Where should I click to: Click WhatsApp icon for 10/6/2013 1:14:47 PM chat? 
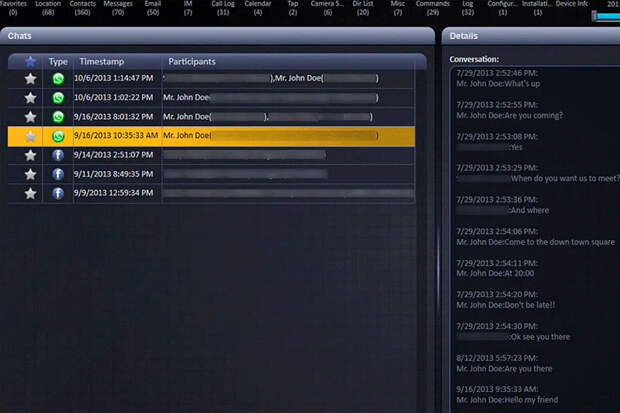point(58,79)
